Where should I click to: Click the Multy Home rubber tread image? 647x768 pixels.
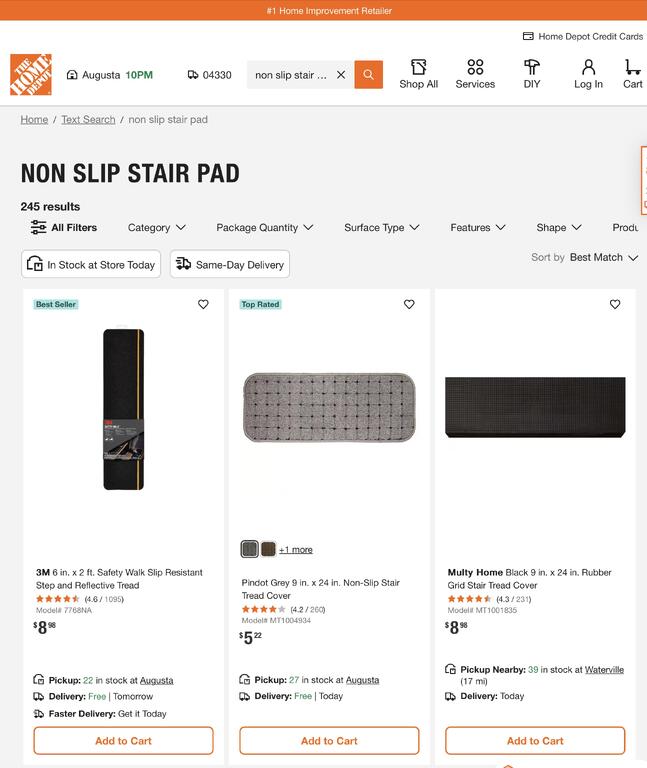pyautogui.click(x=535, y=407)
